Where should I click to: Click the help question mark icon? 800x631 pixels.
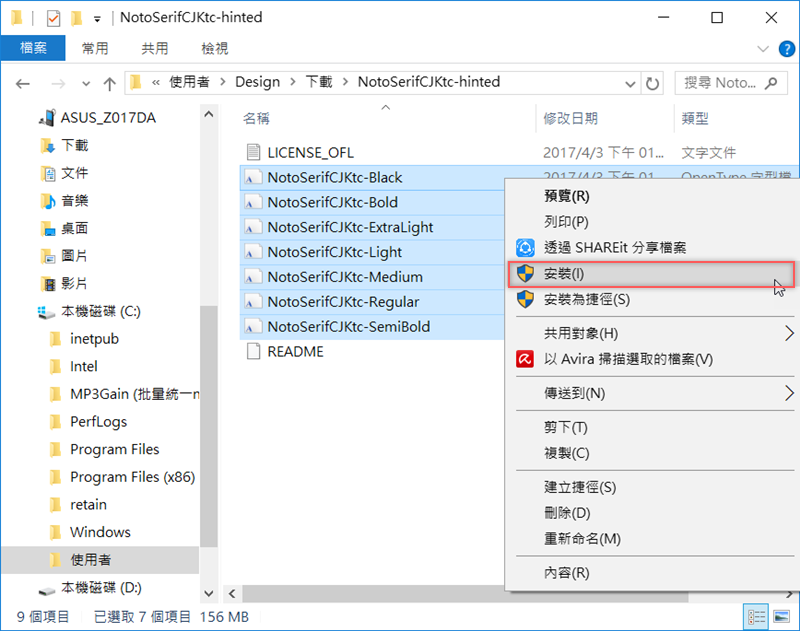[x=786, y=49]
